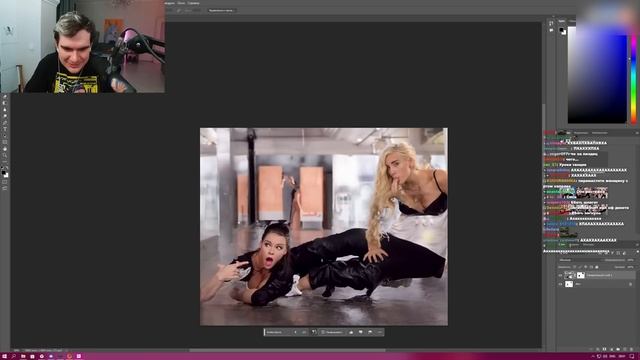Click the lock icon on the Background layer
The image size is (640, 360).
point(631,284)
